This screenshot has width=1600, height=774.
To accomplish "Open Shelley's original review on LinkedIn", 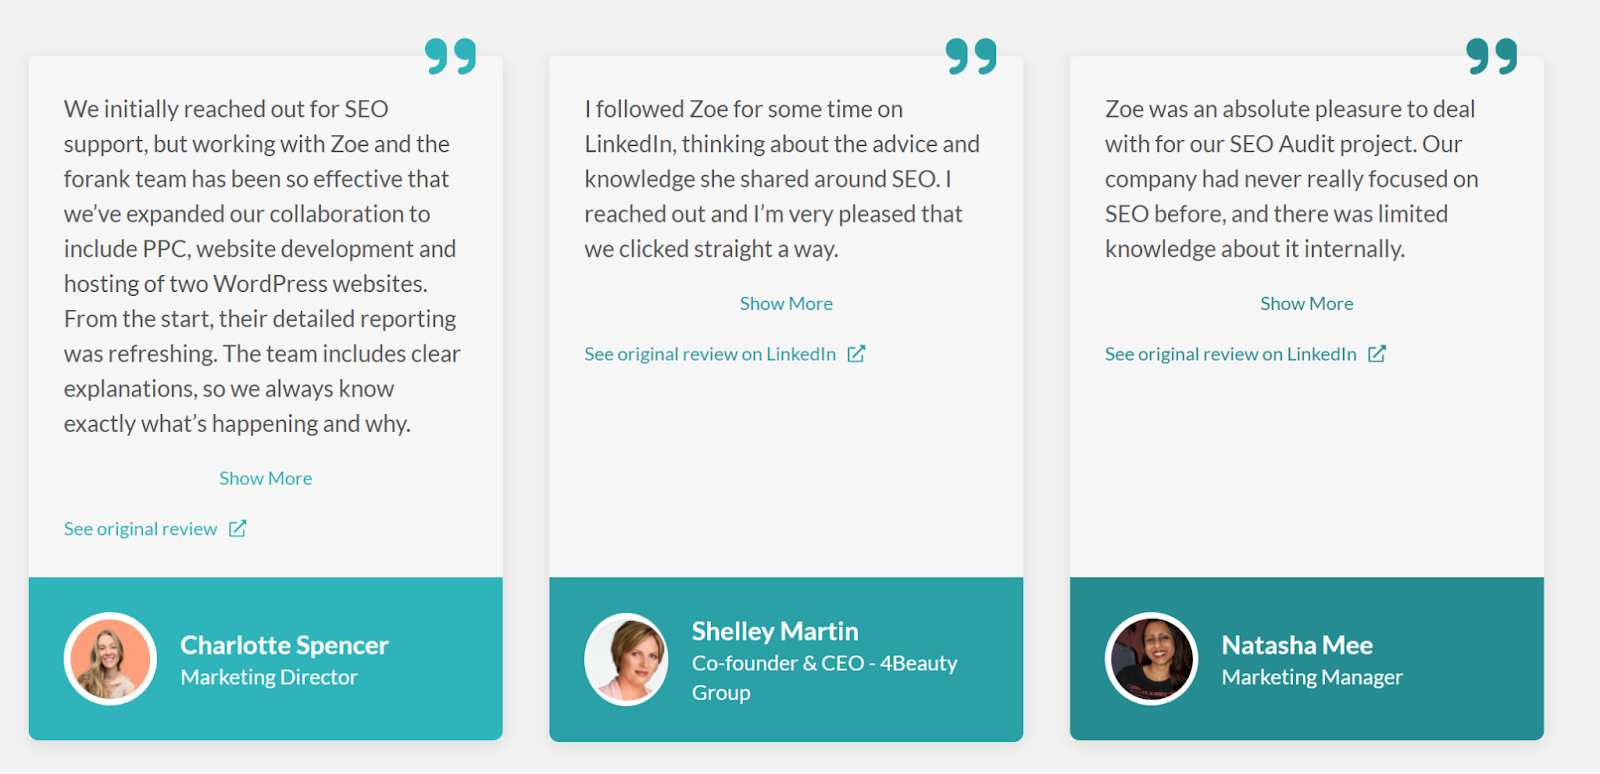I will [709, 353].
